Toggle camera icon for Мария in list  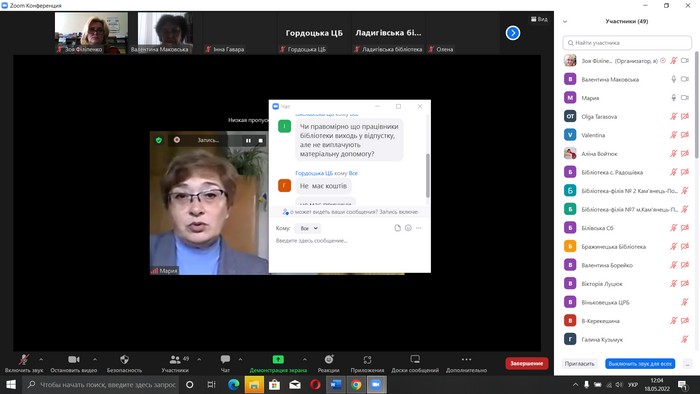[x=685, y=98]
